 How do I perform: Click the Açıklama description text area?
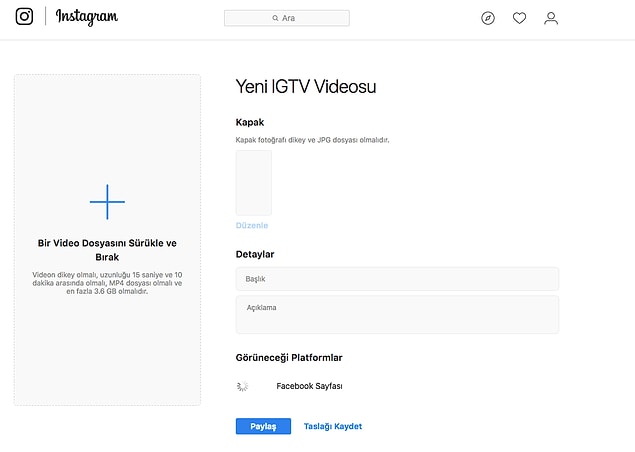click(x=397, y=315)
